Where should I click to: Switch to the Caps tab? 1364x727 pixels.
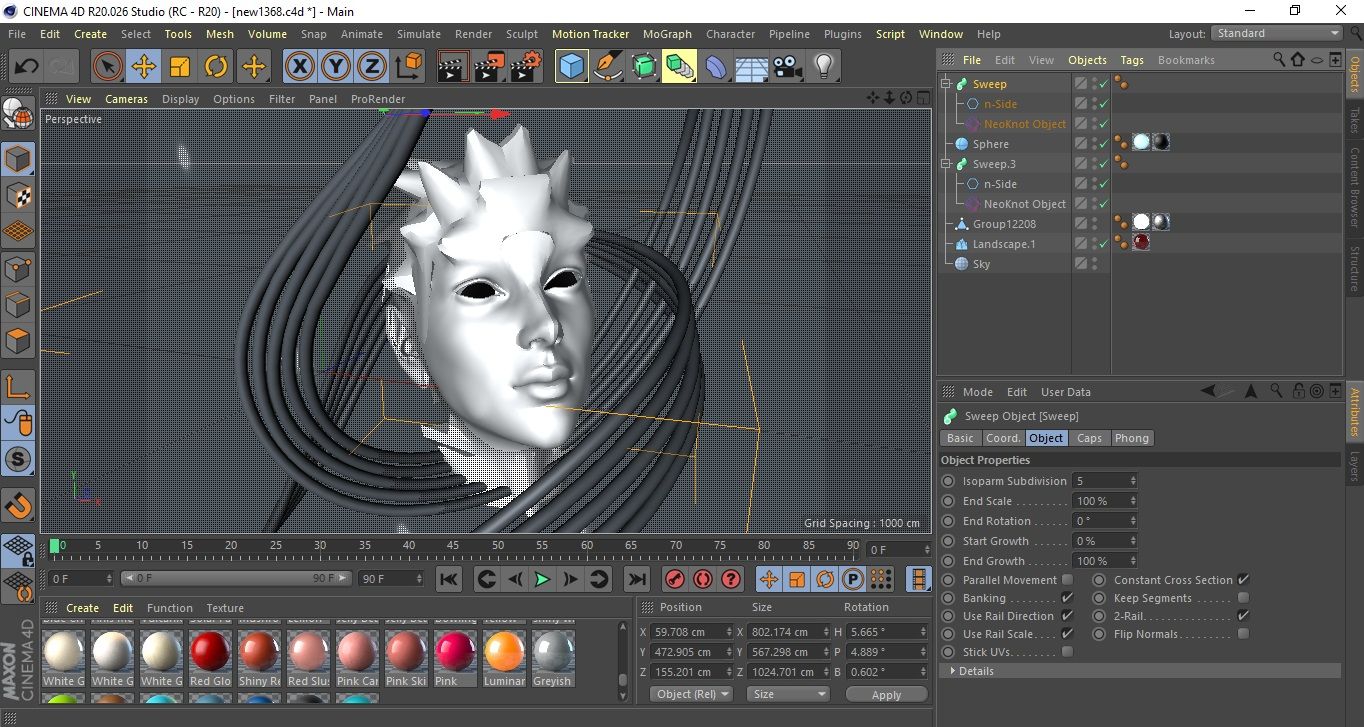pos(1089,438)
